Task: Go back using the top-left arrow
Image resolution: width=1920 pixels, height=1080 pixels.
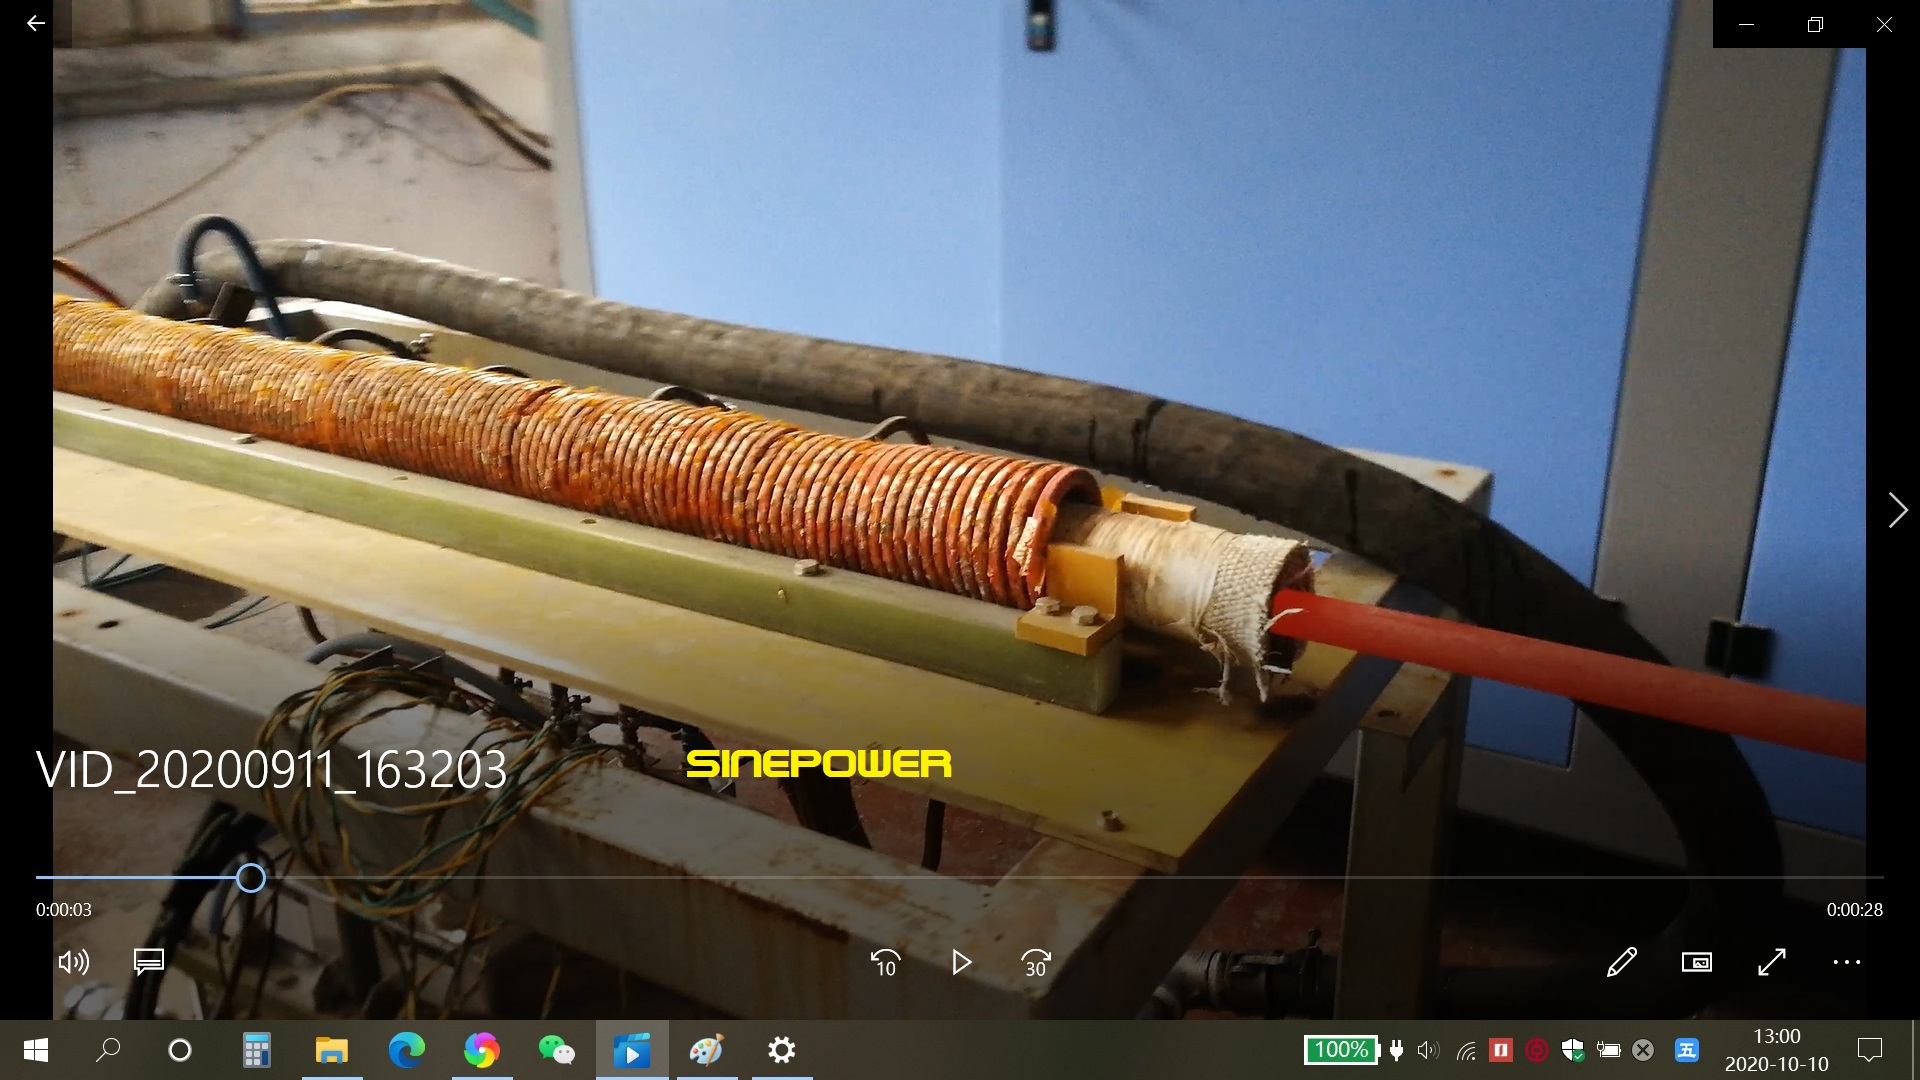Action: pyautogui.click(x=36, y=23)
